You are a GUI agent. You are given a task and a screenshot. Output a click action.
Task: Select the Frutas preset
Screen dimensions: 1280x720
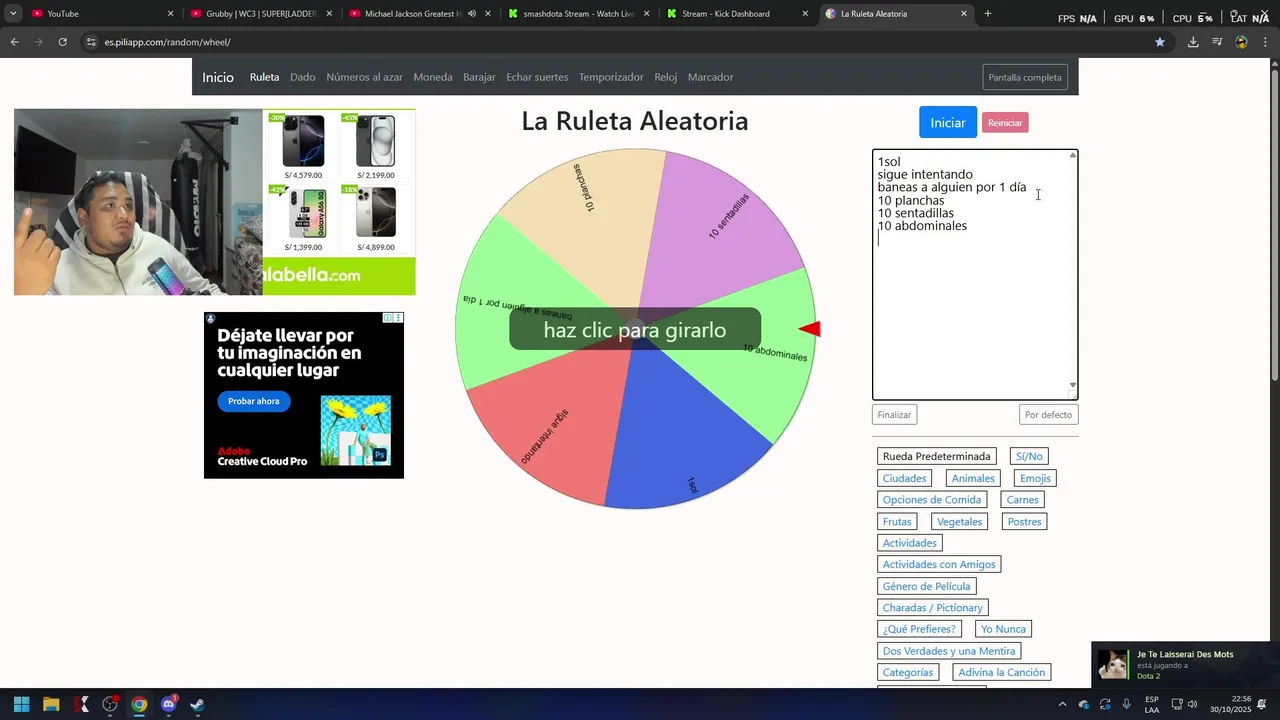click(897, 521)
